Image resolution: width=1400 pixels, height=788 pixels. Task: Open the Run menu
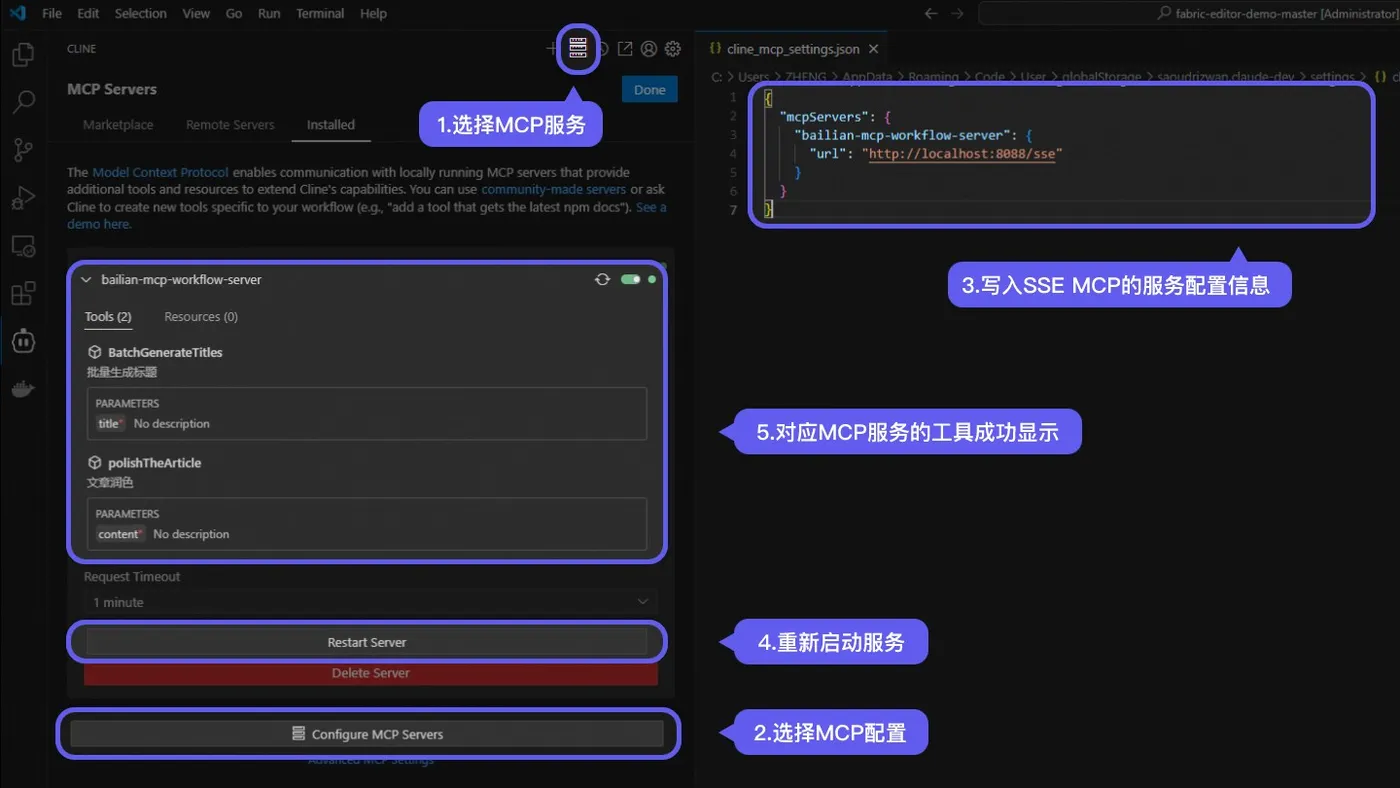pyautogui.click(x=269, y=13)
